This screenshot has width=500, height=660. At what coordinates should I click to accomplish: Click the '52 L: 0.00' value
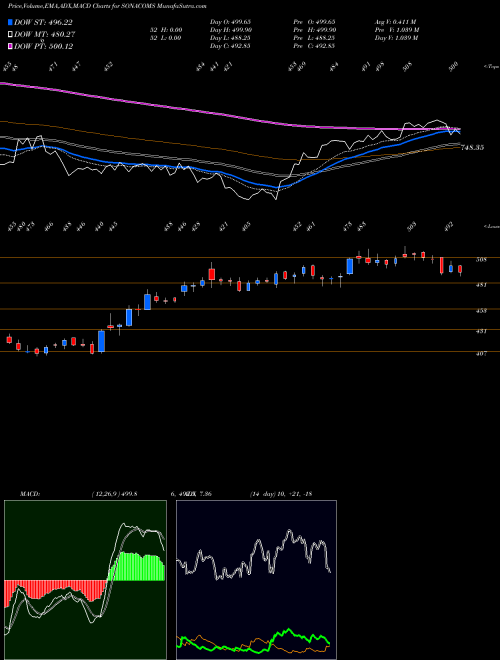point(165,38)
